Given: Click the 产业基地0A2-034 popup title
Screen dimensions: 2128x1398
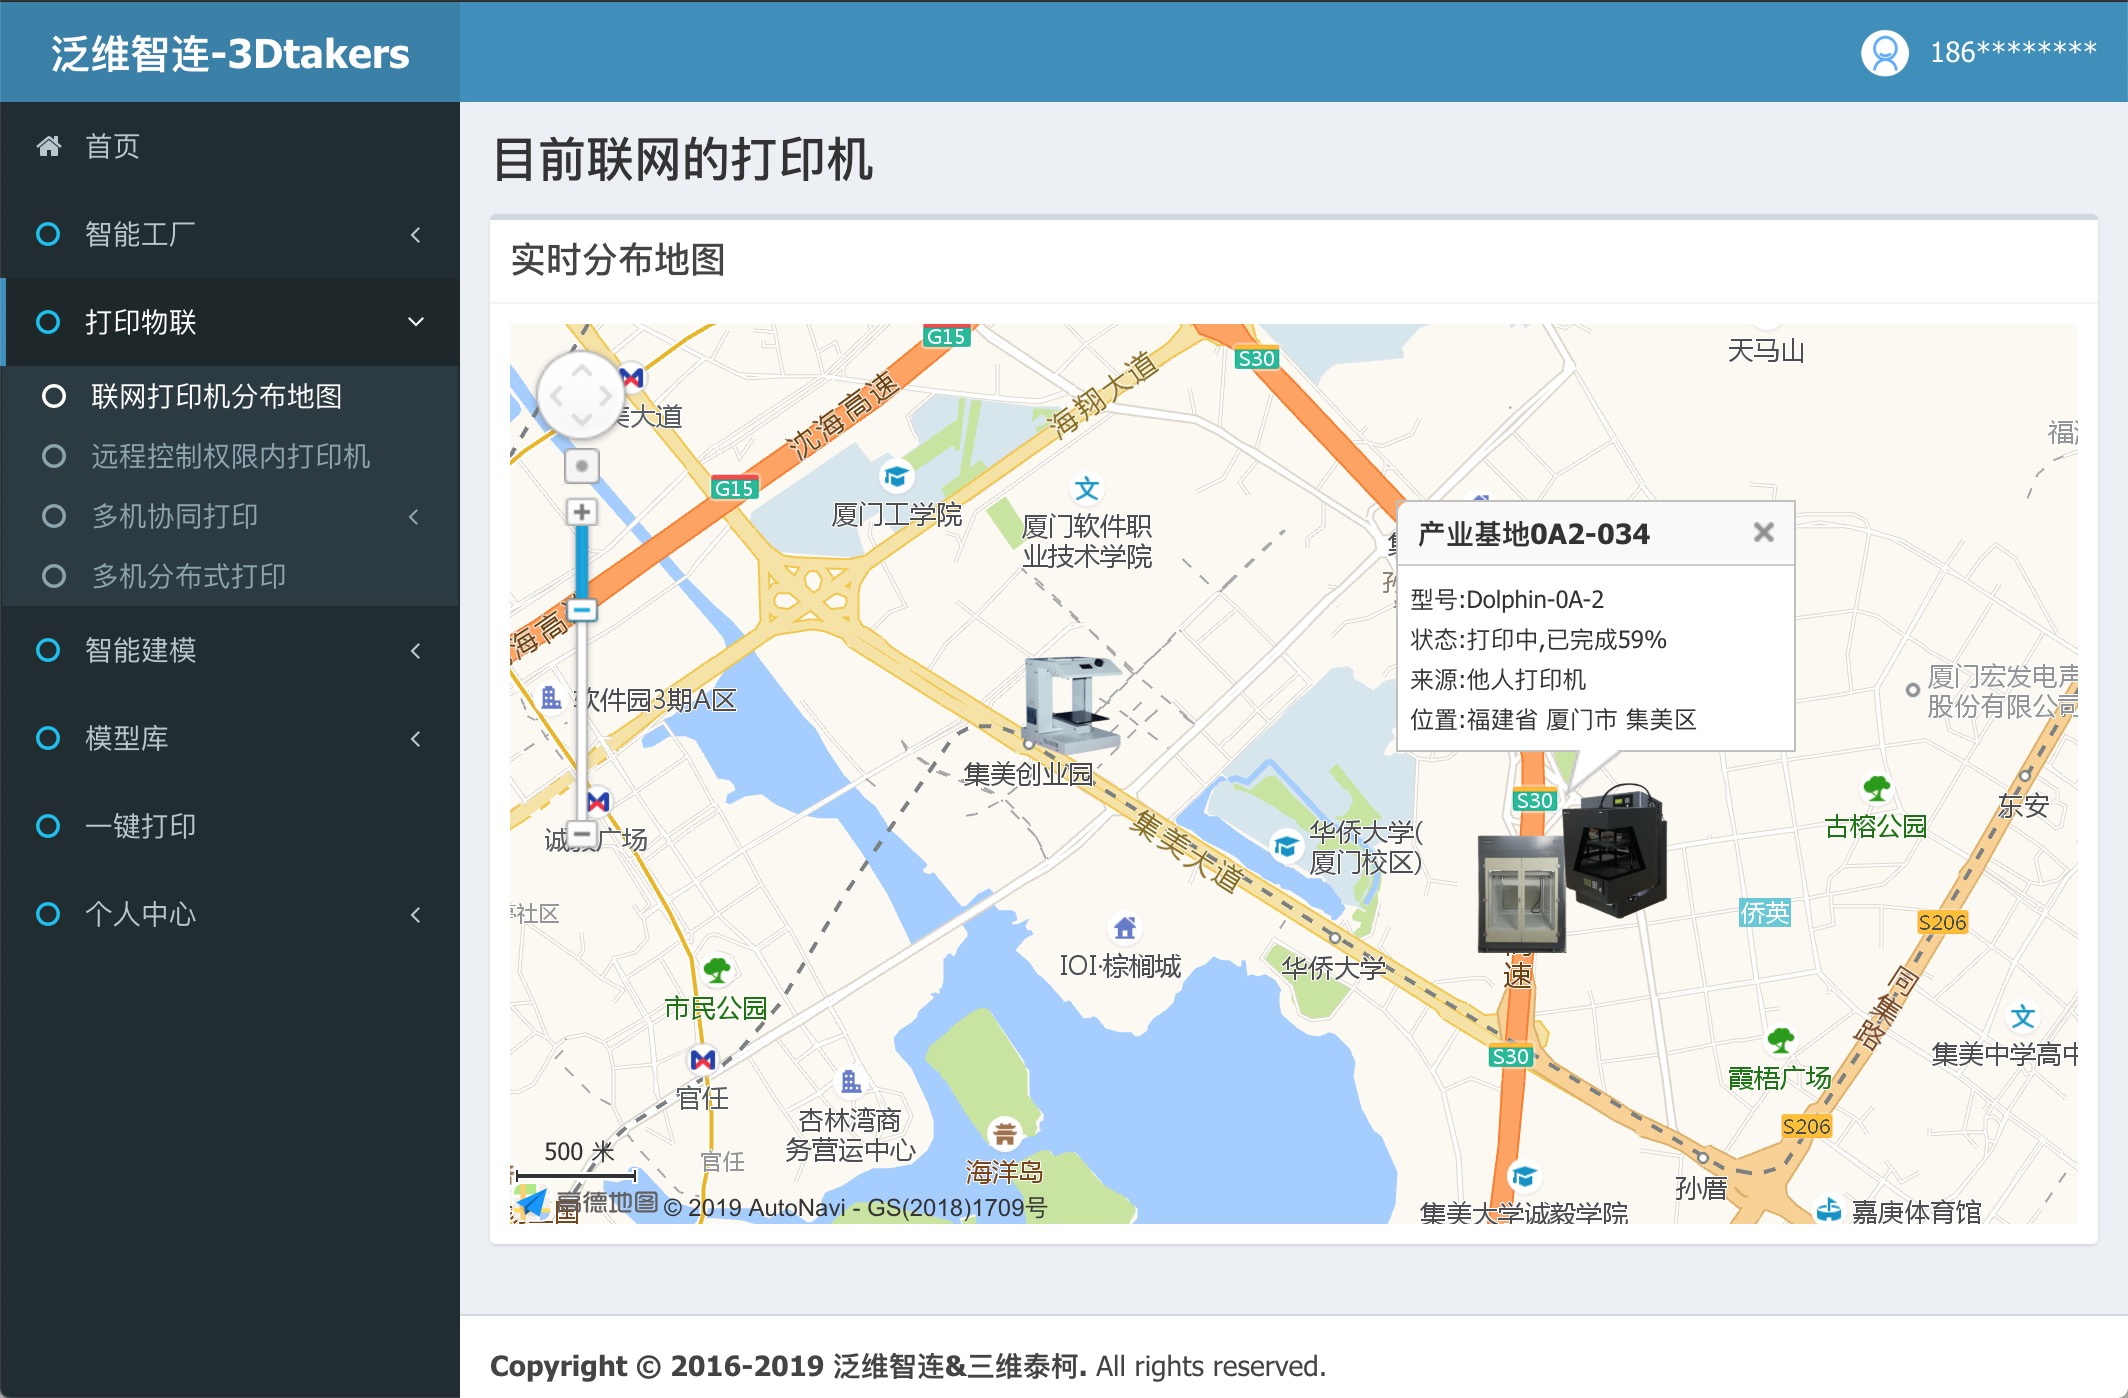Looking at the screenshot, I should [1534, 534].
